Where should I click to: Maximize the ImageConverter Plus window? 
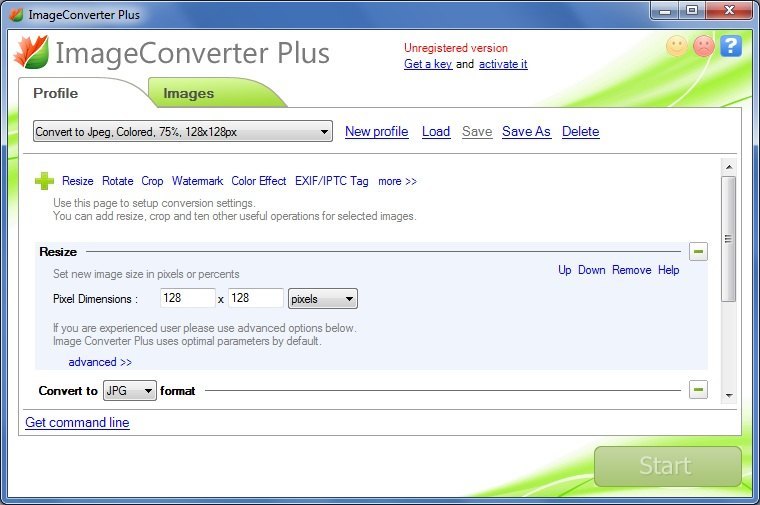pos(692,11)
